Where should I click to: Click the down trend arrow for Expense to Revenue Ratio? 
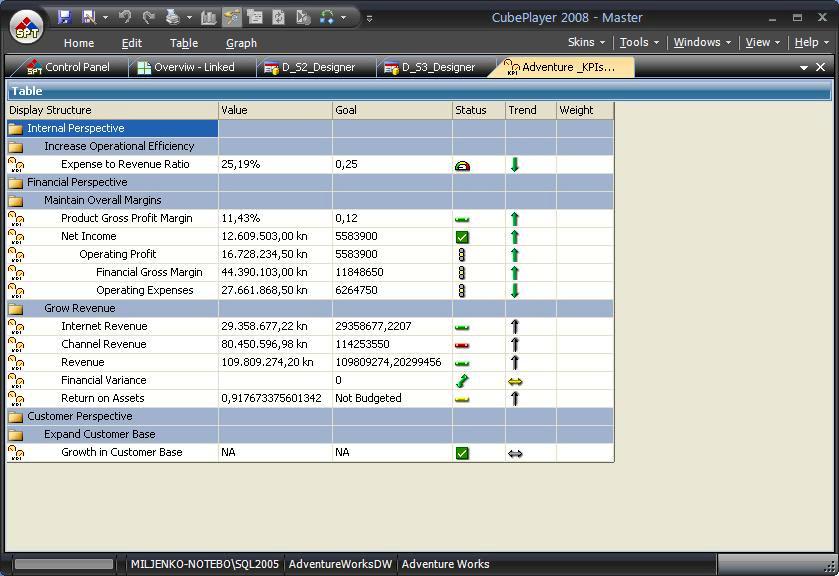pos(515,165)
